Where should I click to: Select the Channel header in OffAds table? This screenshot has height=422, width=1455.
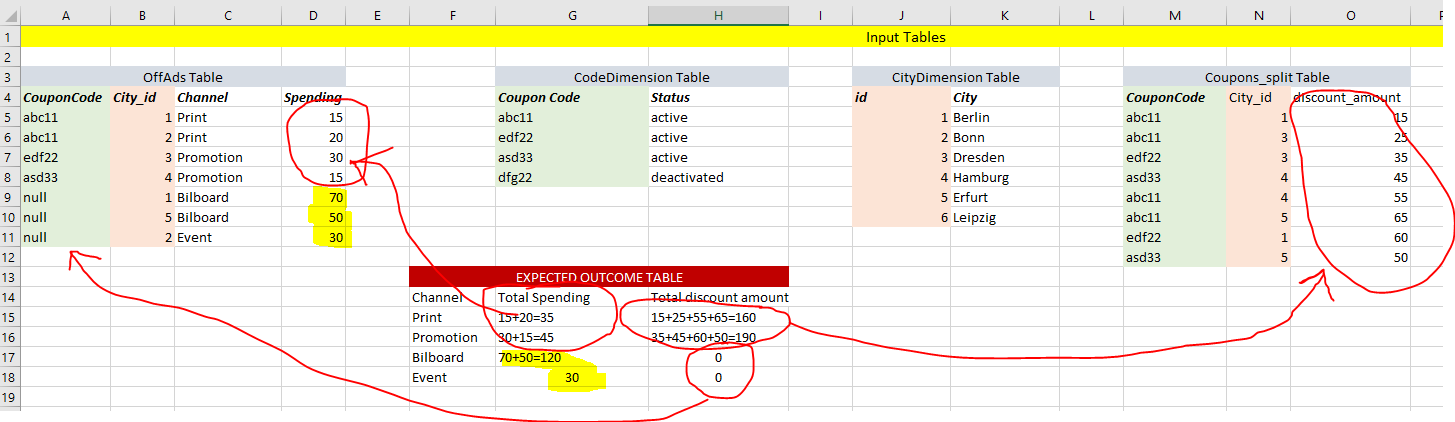[227, 97]
